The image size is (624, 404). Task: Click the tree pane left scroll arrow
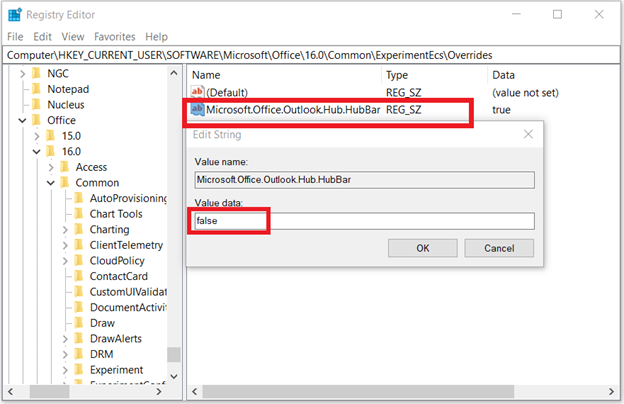pyautogui.click(x=11, y=392)
